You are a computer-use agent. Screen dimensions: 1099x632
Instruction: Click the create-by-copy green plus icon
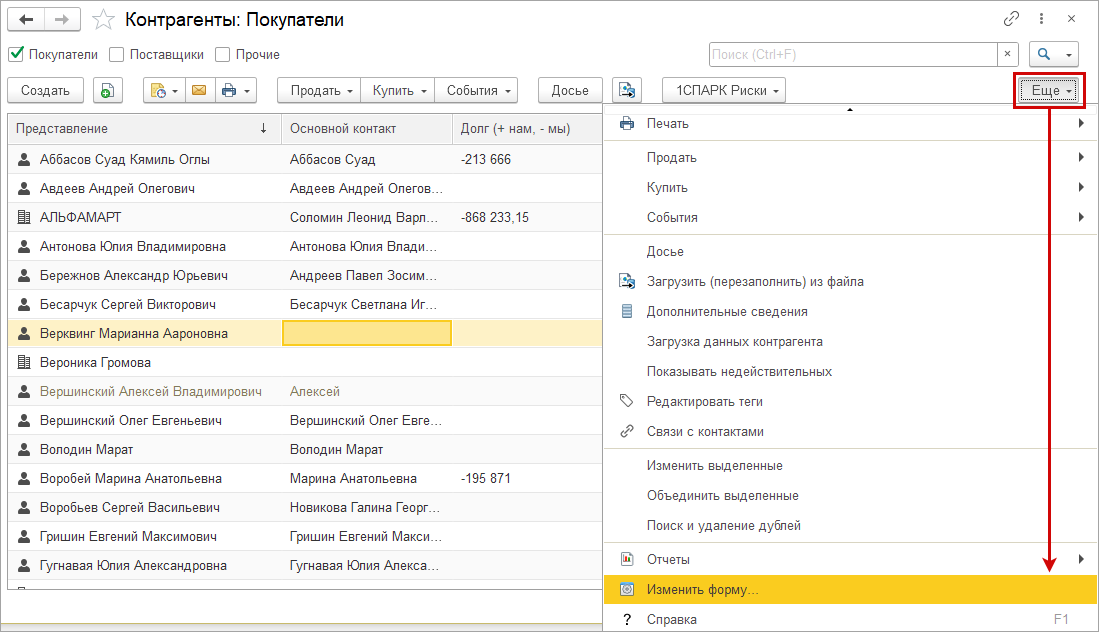[x=108, y=90]
